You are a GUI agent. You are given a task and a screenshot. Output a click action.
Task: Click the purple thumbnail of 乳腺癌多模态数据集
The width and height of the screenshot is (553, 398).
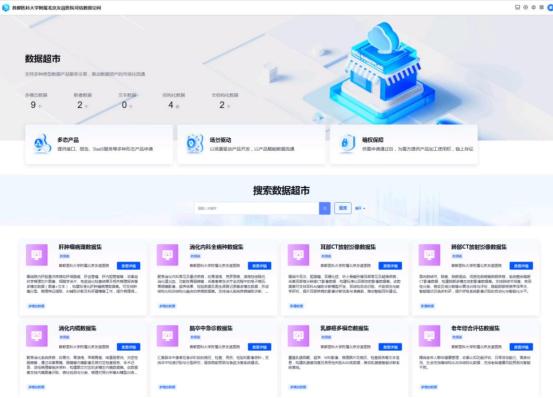298,336
